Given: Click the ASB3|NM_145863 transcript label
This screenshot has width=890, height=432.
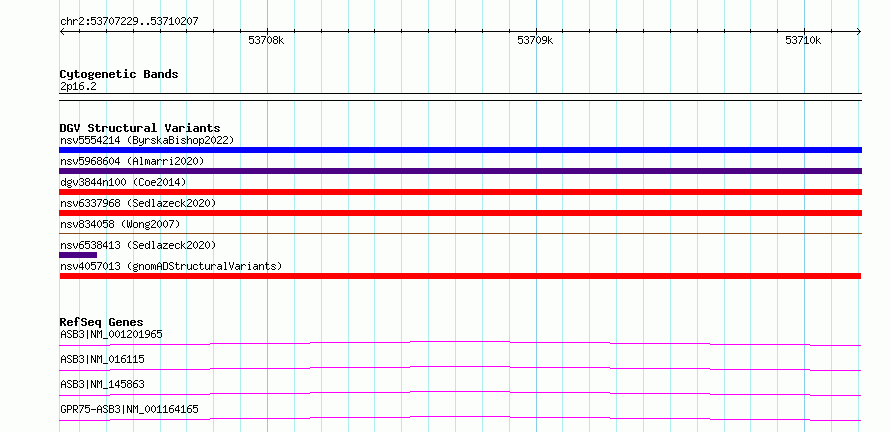Looking at the screenshot, I should click(102, 384).
